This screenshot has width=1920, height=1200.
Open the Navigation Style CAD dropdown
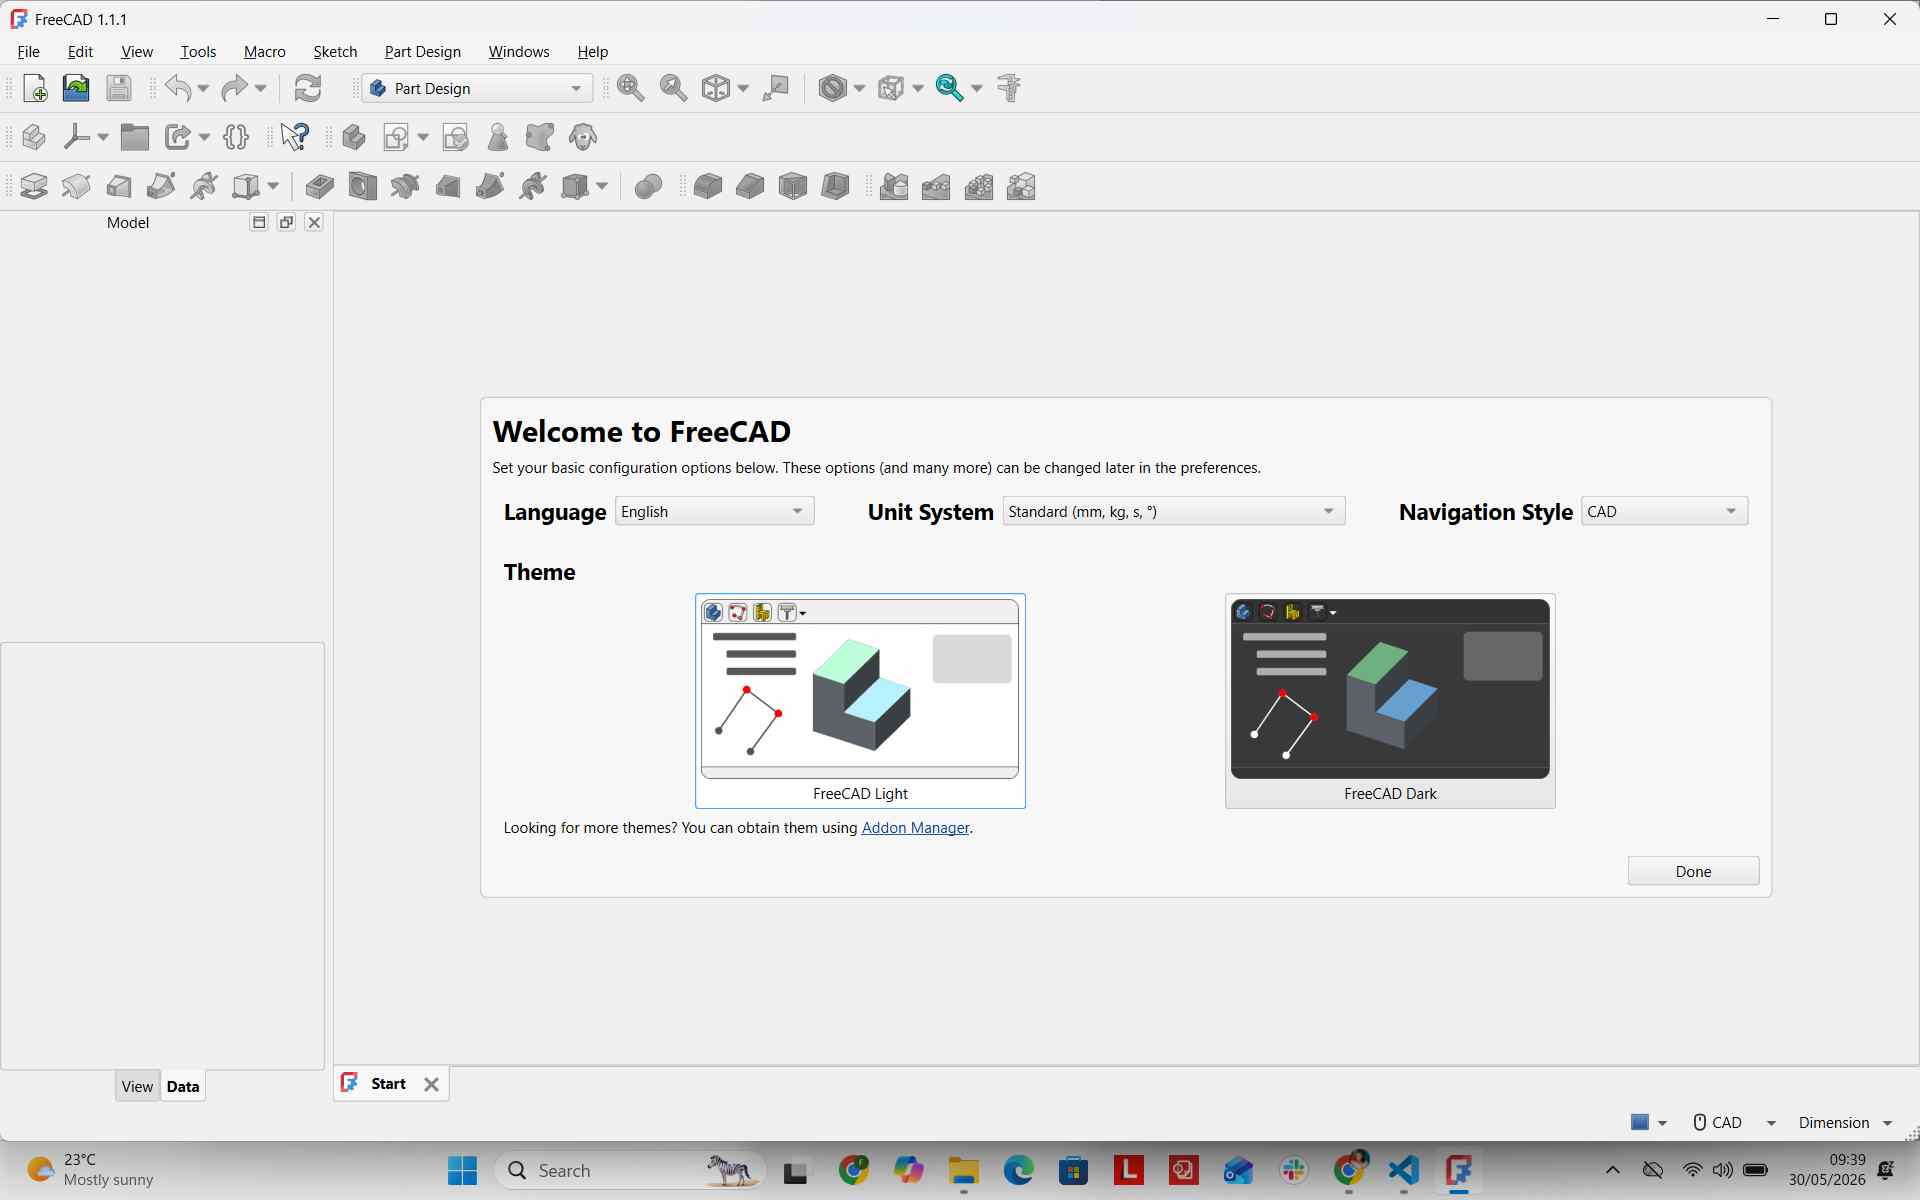click(1664, 511)
